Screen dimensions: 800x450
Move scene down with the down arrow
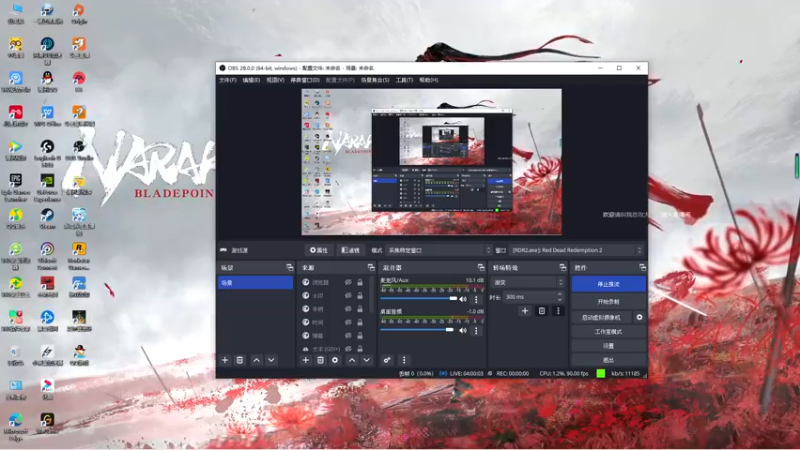(271, 360)
